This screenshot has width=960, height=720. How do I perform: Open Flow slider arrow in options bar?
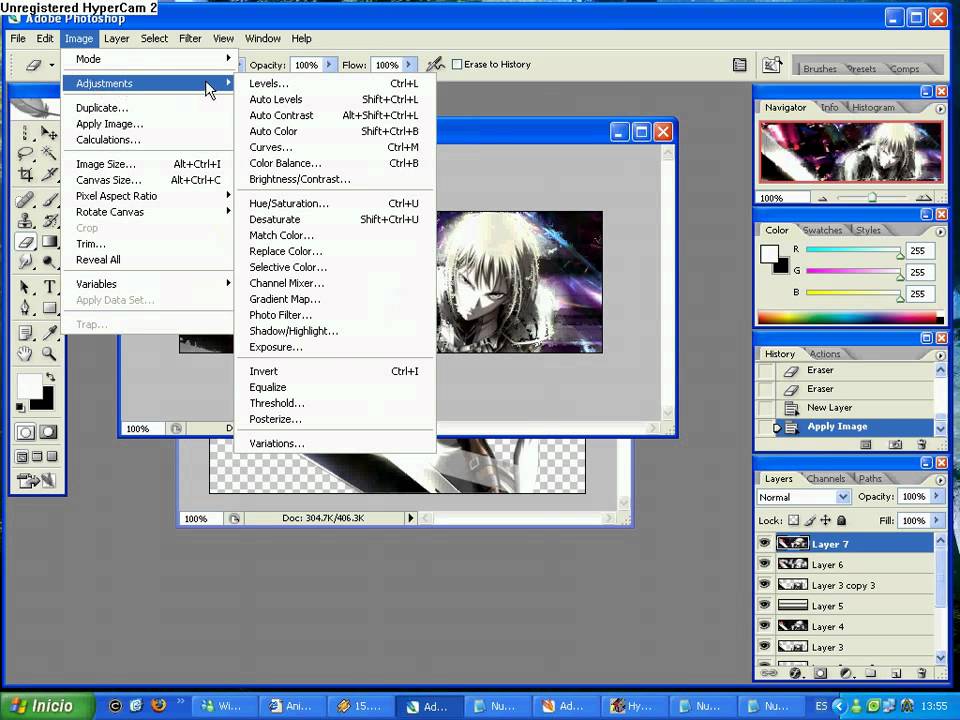click(409, 64)
